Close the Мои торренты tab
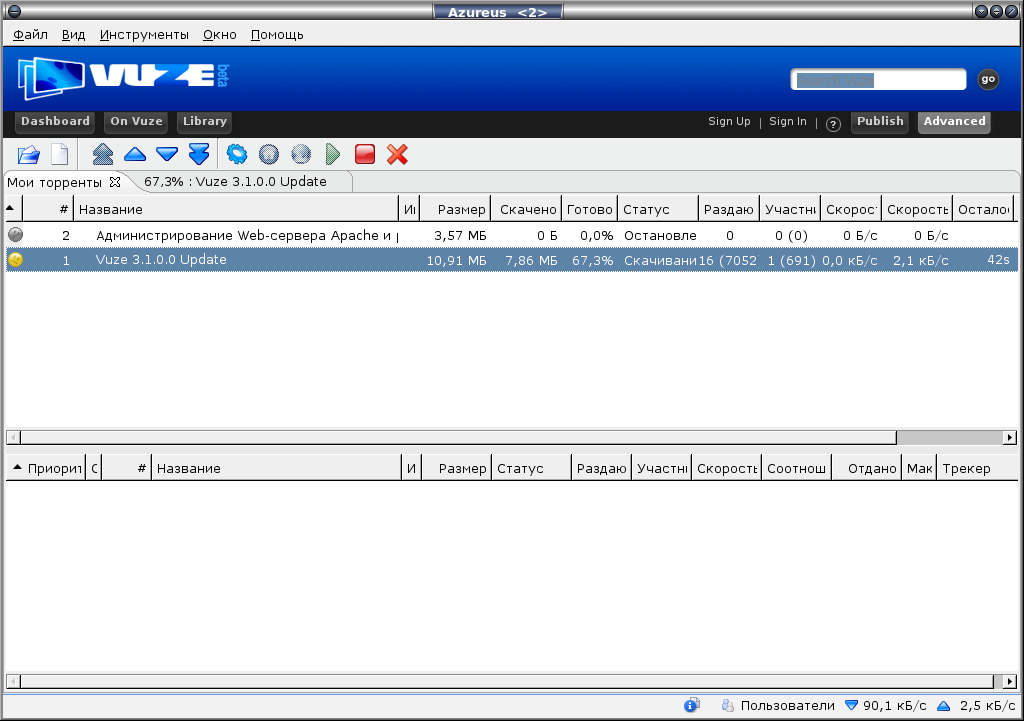1024x721 pixels. (x=115, y=182)
